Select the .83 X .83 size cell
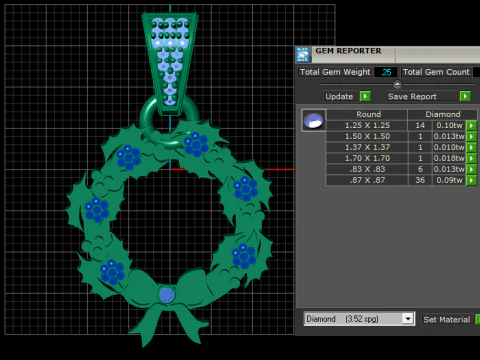Viewport: 480px width, 360px height. coord(367,169)
